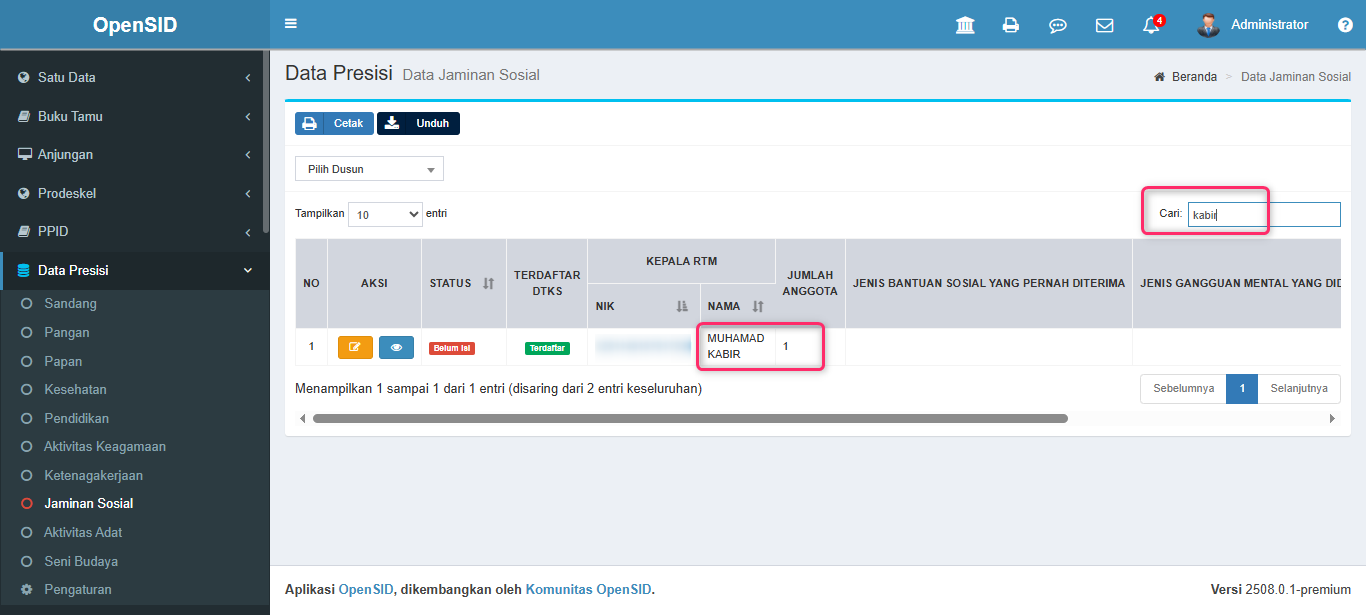The width and height of the screenshot is (1366, 615).
Task: Click the globe icon beside Prodeskel
Action: pyautogui.click(x=24, y=193)
